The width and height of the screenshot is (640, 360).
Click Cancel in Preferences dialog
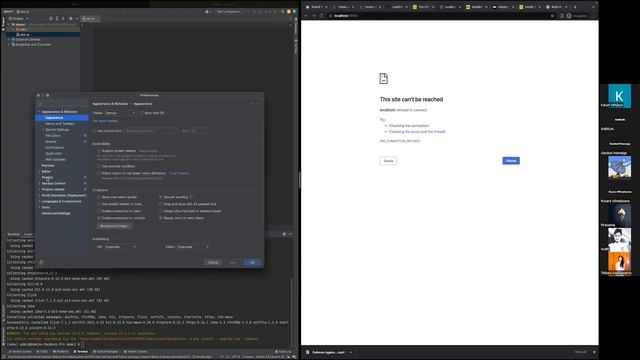click(x=213, y=262)
